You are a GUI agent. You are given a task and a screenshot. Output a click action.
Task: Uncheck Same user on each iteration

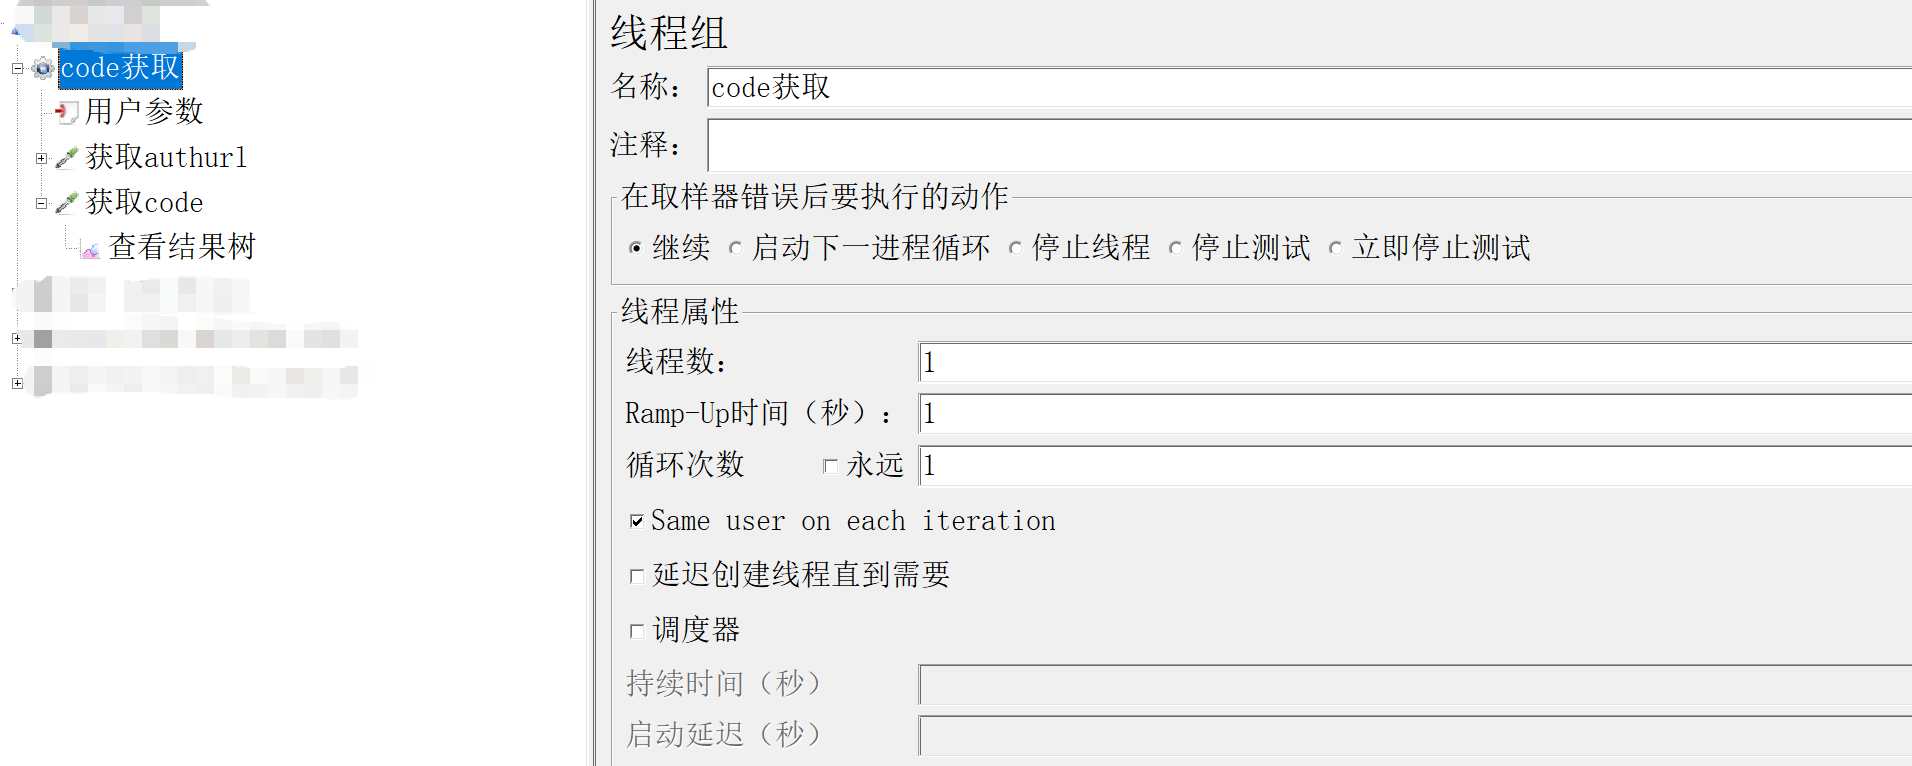(x=637, y=520)
